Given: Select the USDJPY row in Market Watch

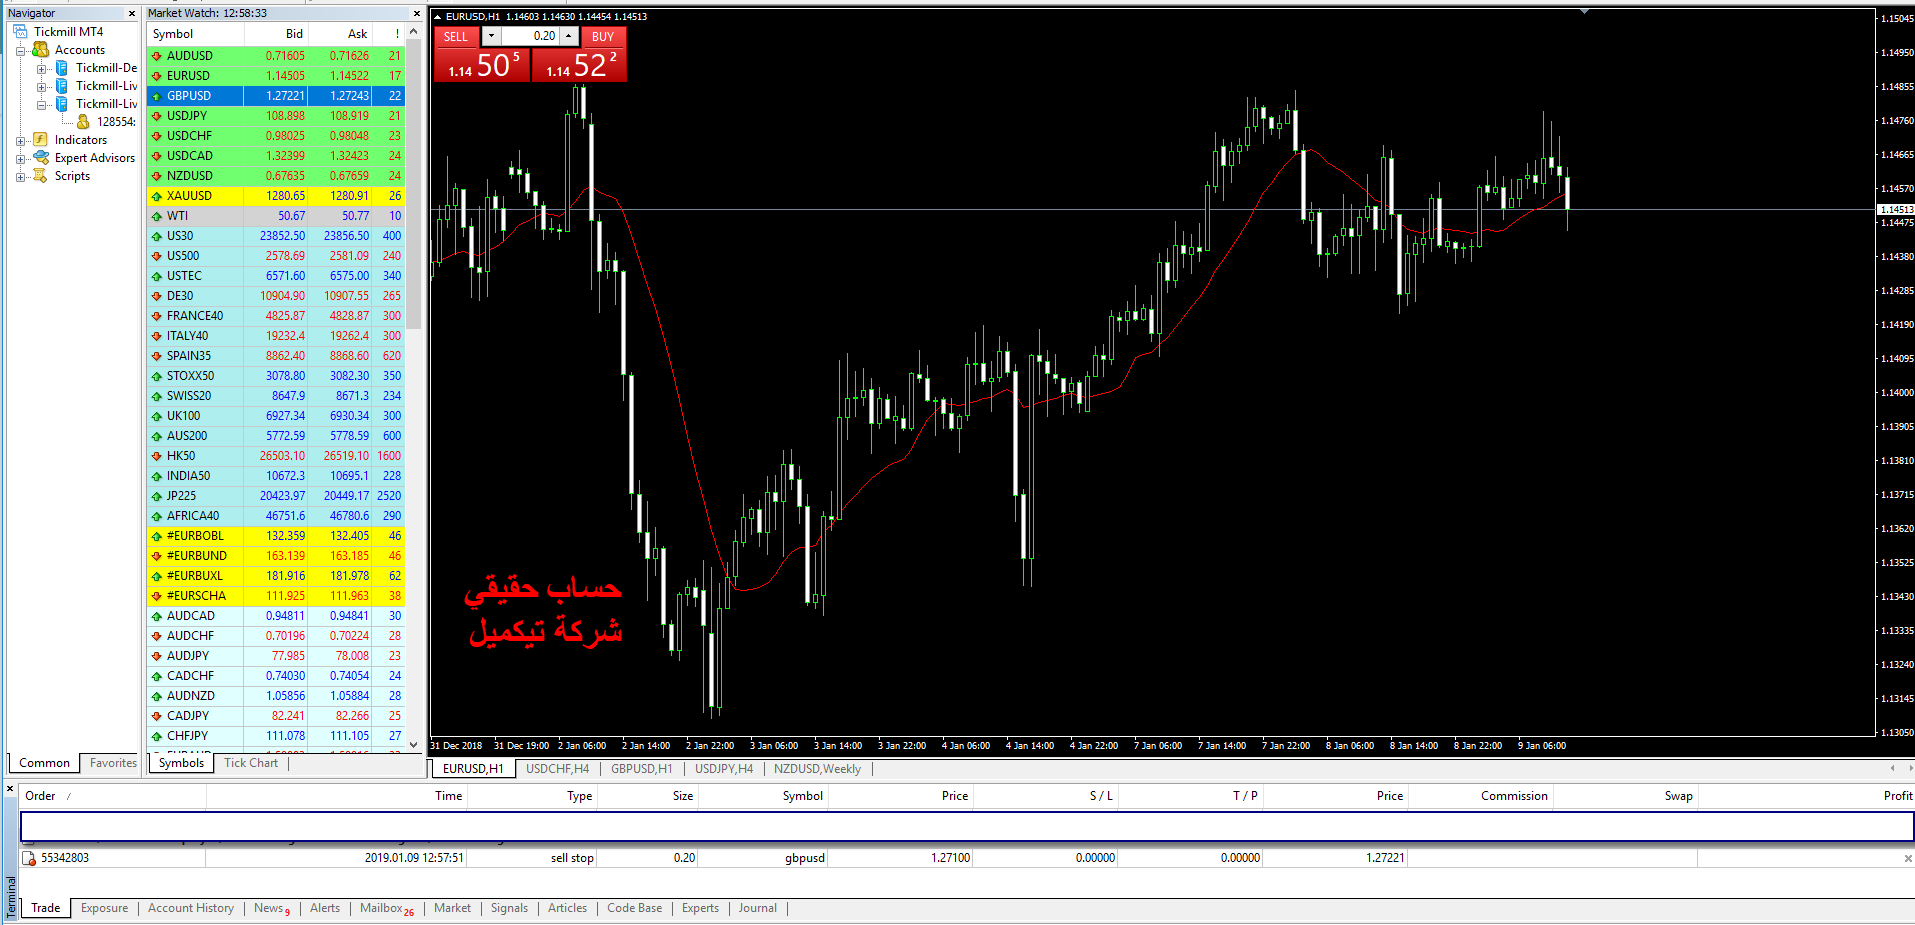Looking at the screenshot, I should point(276,116).
